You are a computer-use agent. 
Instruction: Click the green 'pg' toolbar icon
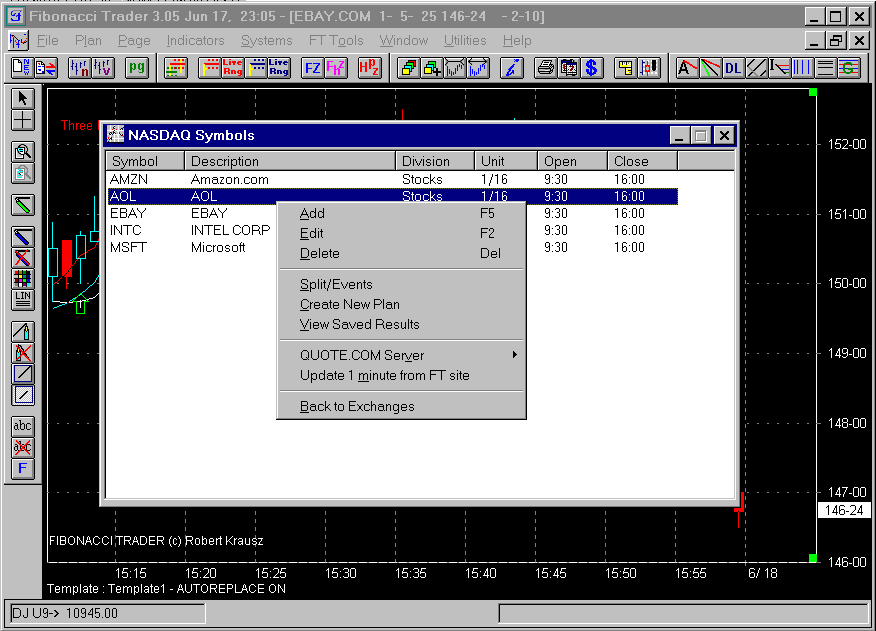point(136,68)
